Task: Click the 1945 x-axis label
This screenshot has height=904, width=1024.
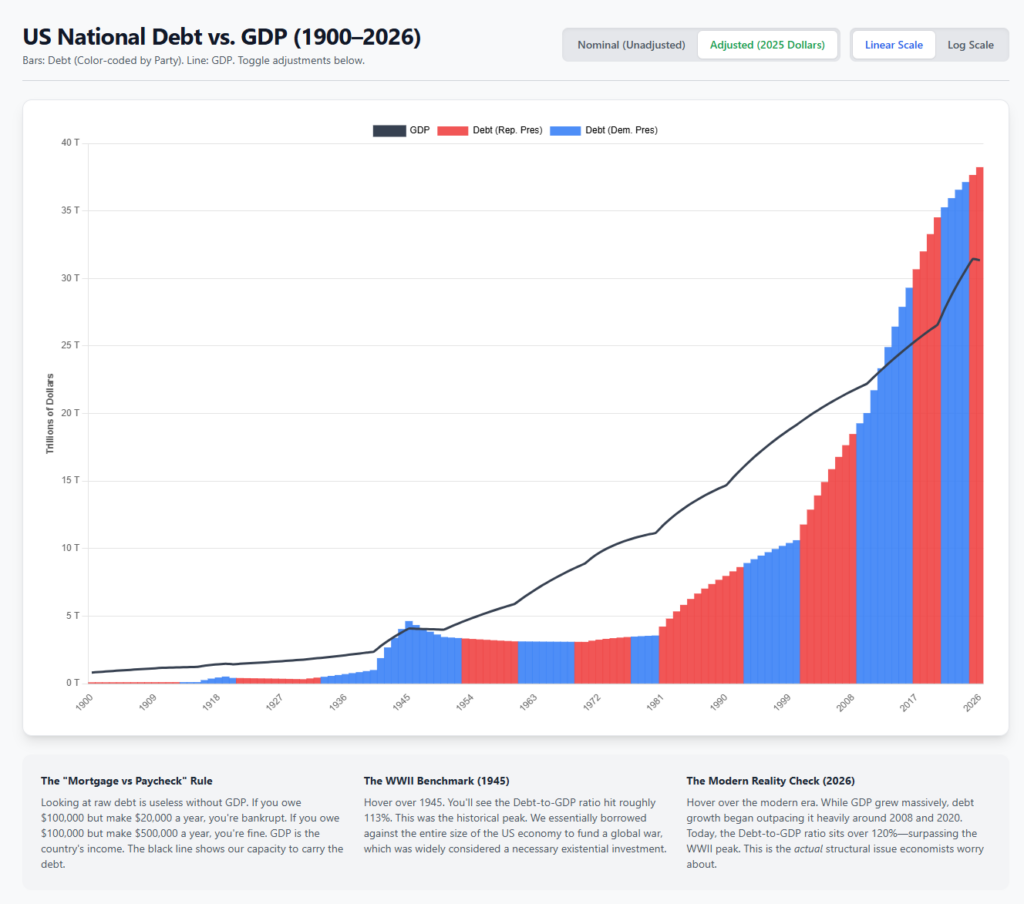Action: [x=401, y=703]
